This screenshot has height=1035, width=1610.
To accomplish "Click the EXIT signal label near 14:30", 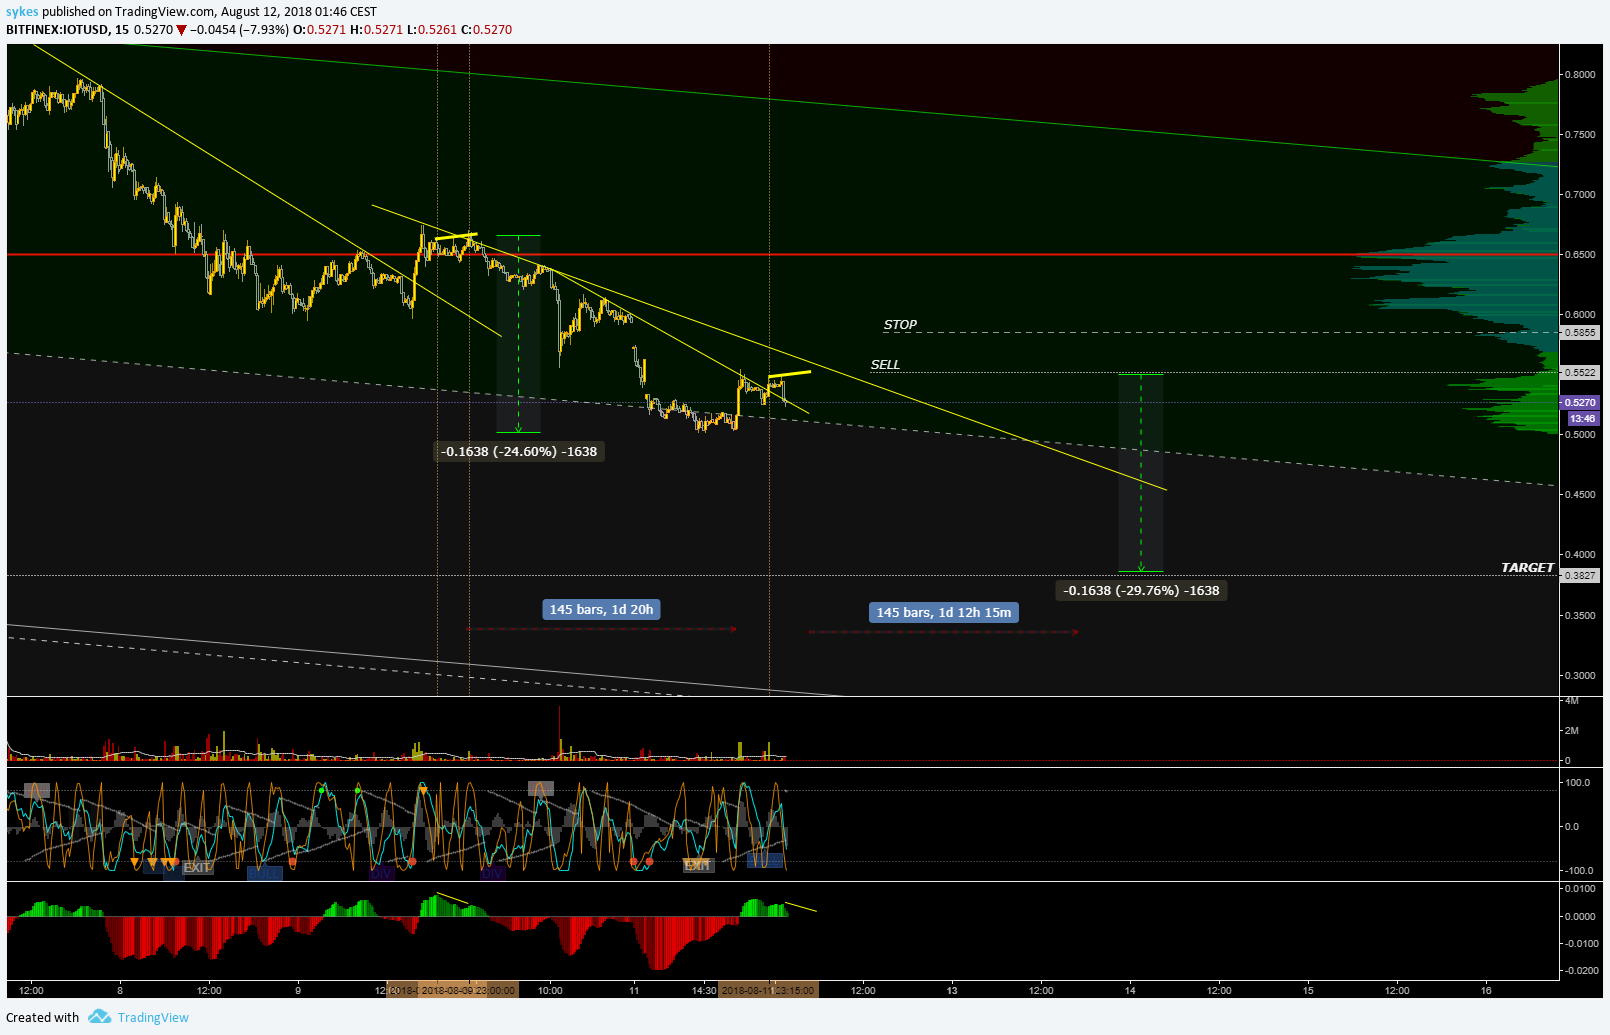I will (697, 866).
